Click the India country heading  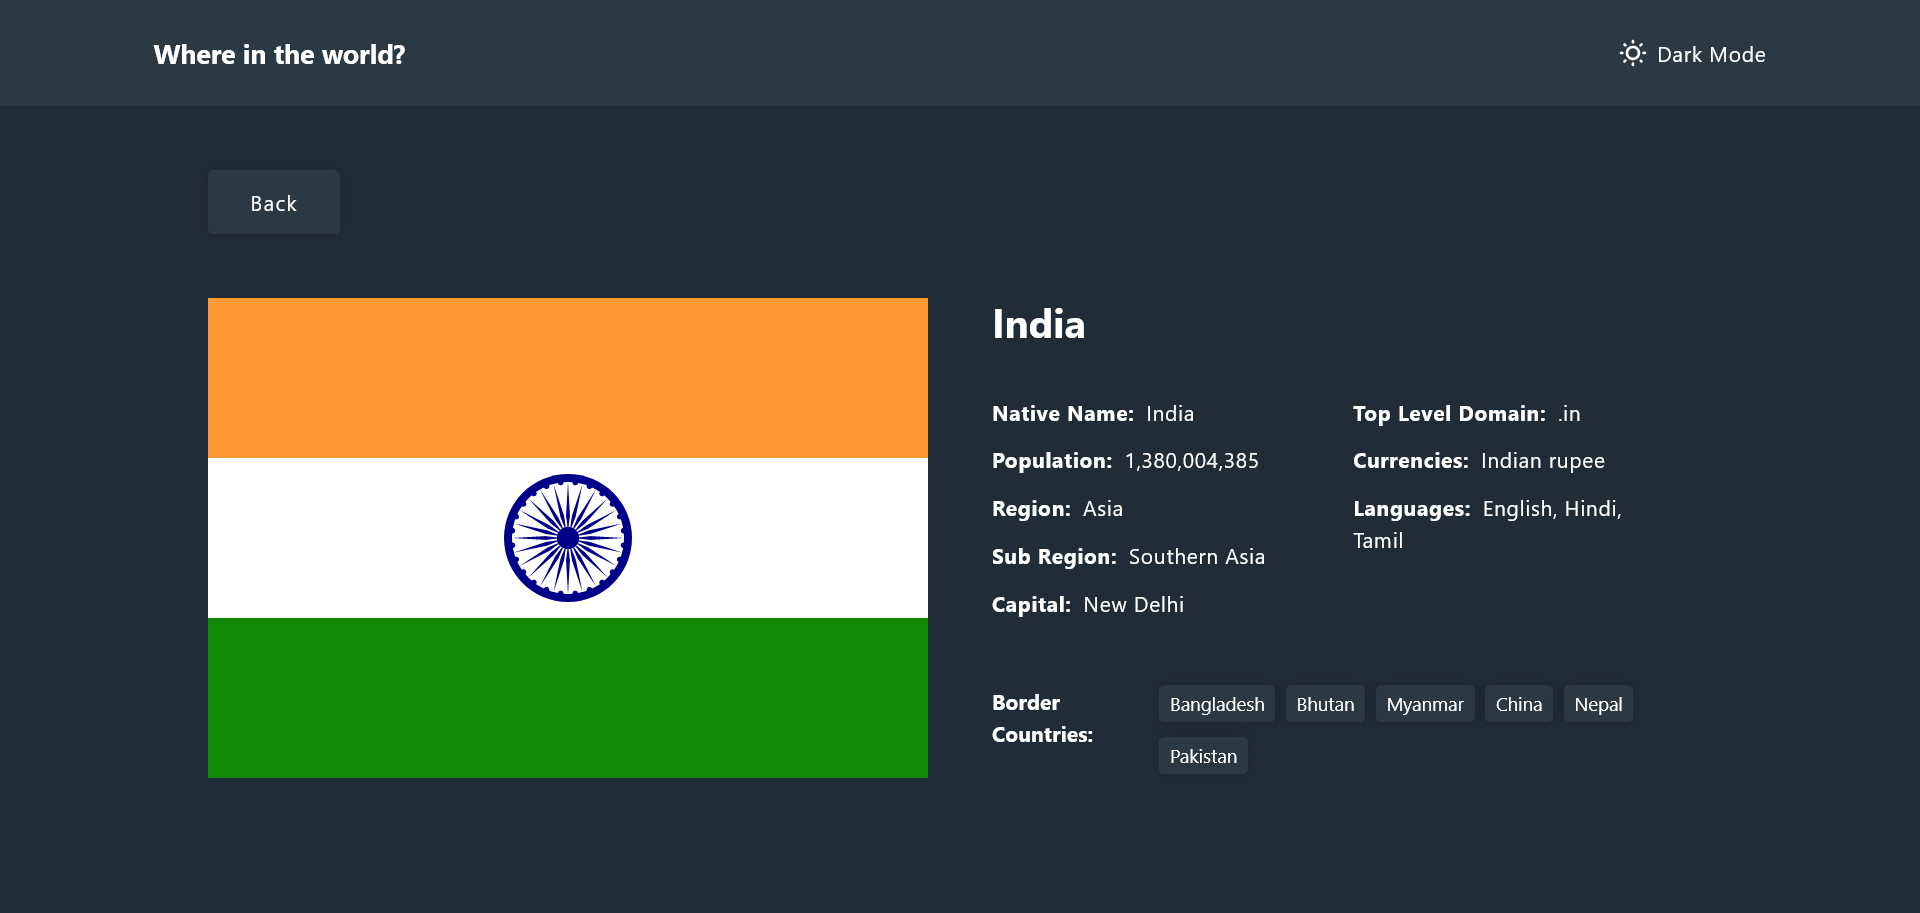coord(1038,324)
